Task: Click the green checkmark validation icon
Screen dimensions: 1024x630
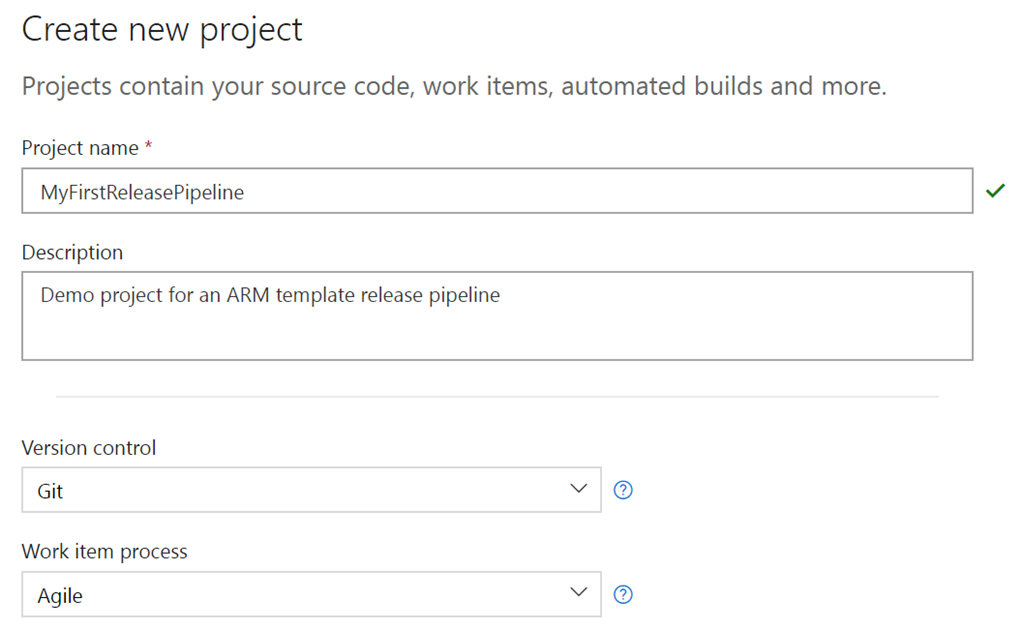Action: pyautogui.click(x=994, y=191)
